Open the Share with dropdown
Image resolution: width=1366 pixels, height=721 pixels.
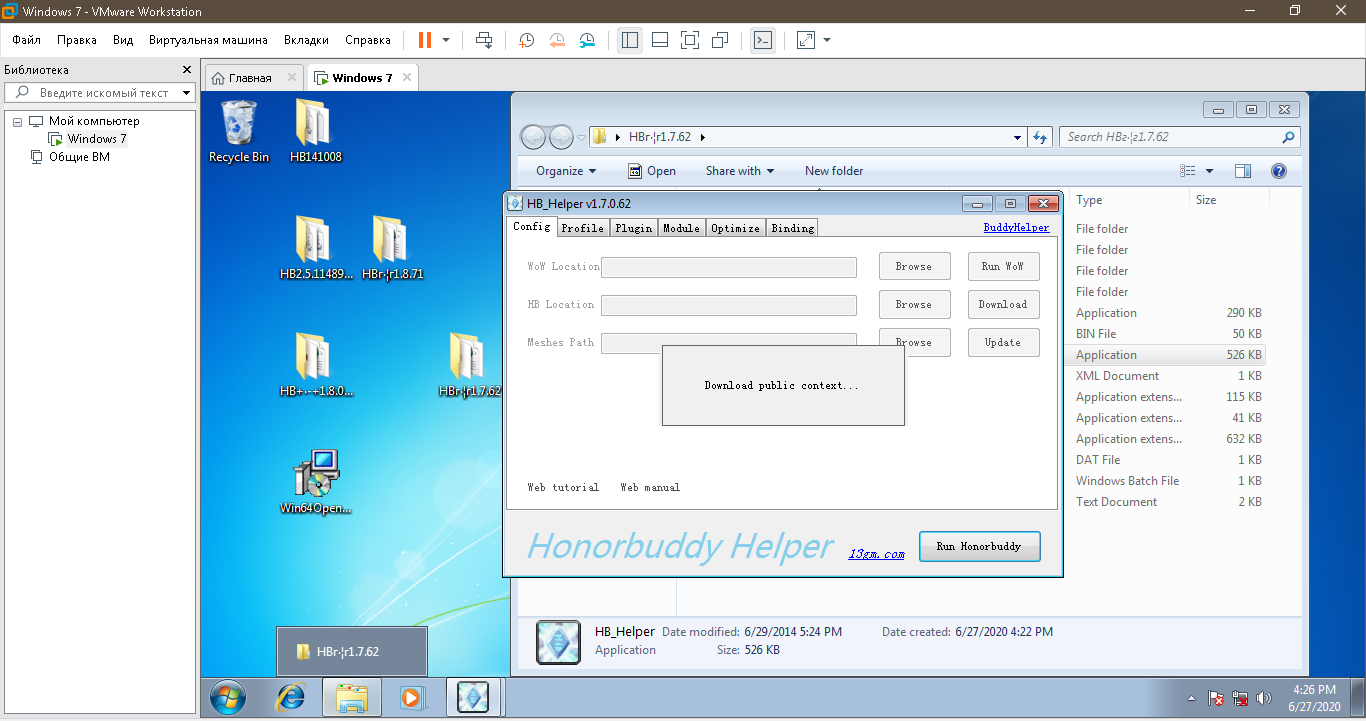[740, 171]
